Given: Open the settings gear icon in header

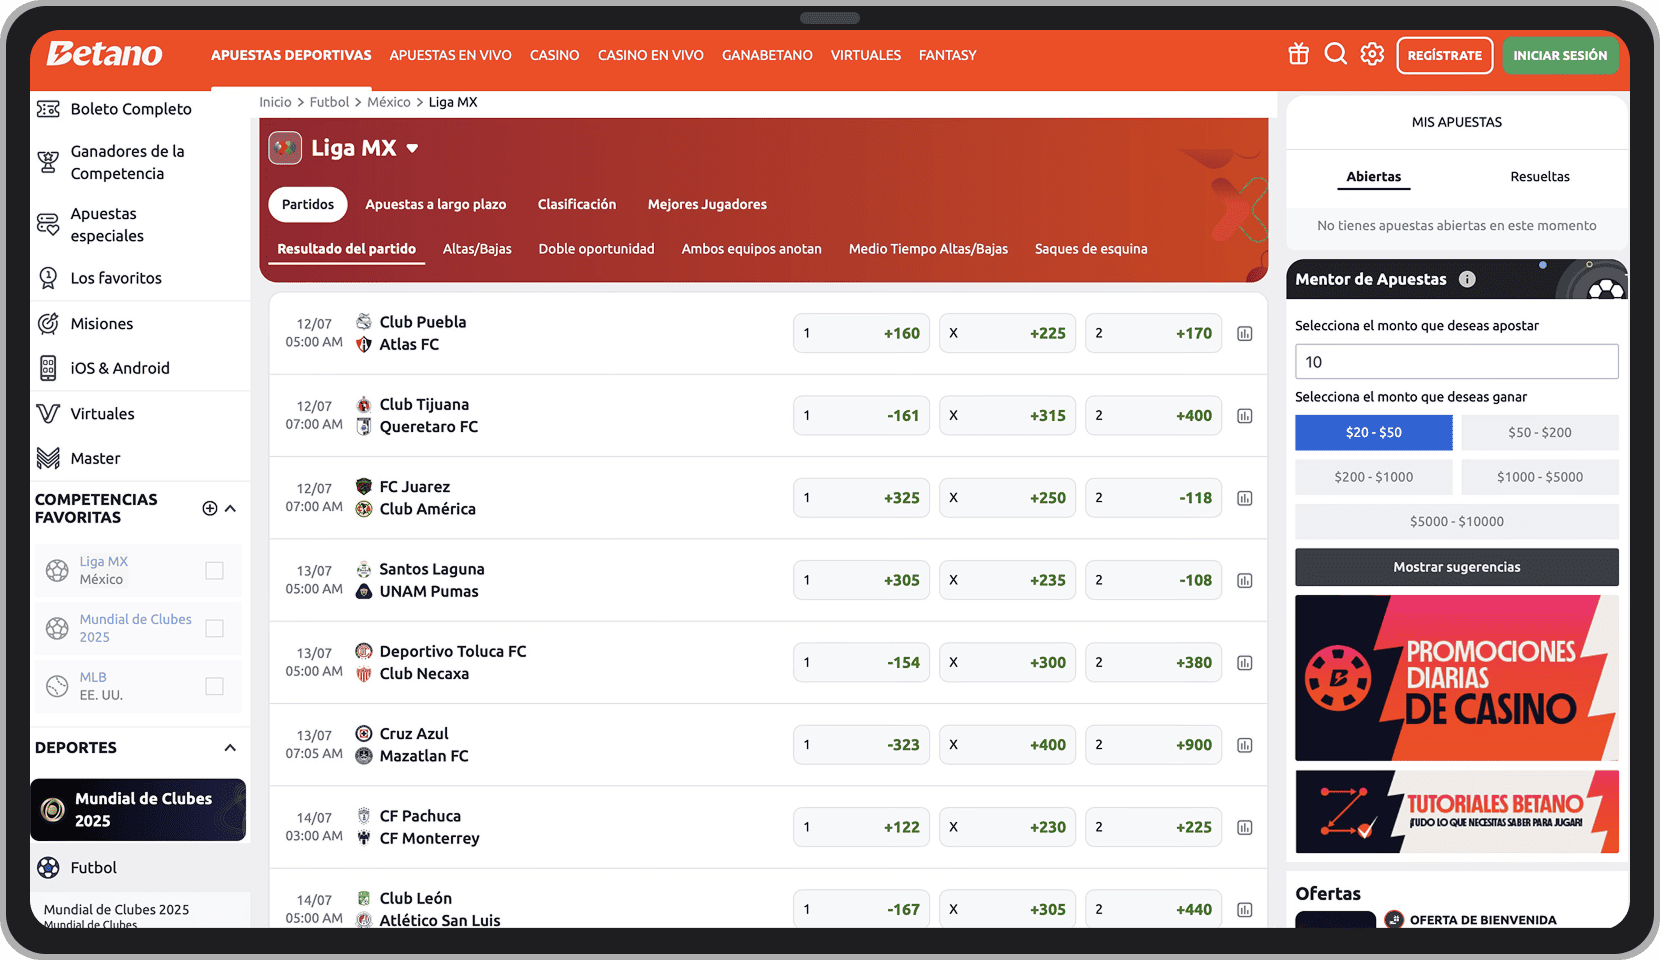Looking at the screenshot, I should (x=1372, y=54).
